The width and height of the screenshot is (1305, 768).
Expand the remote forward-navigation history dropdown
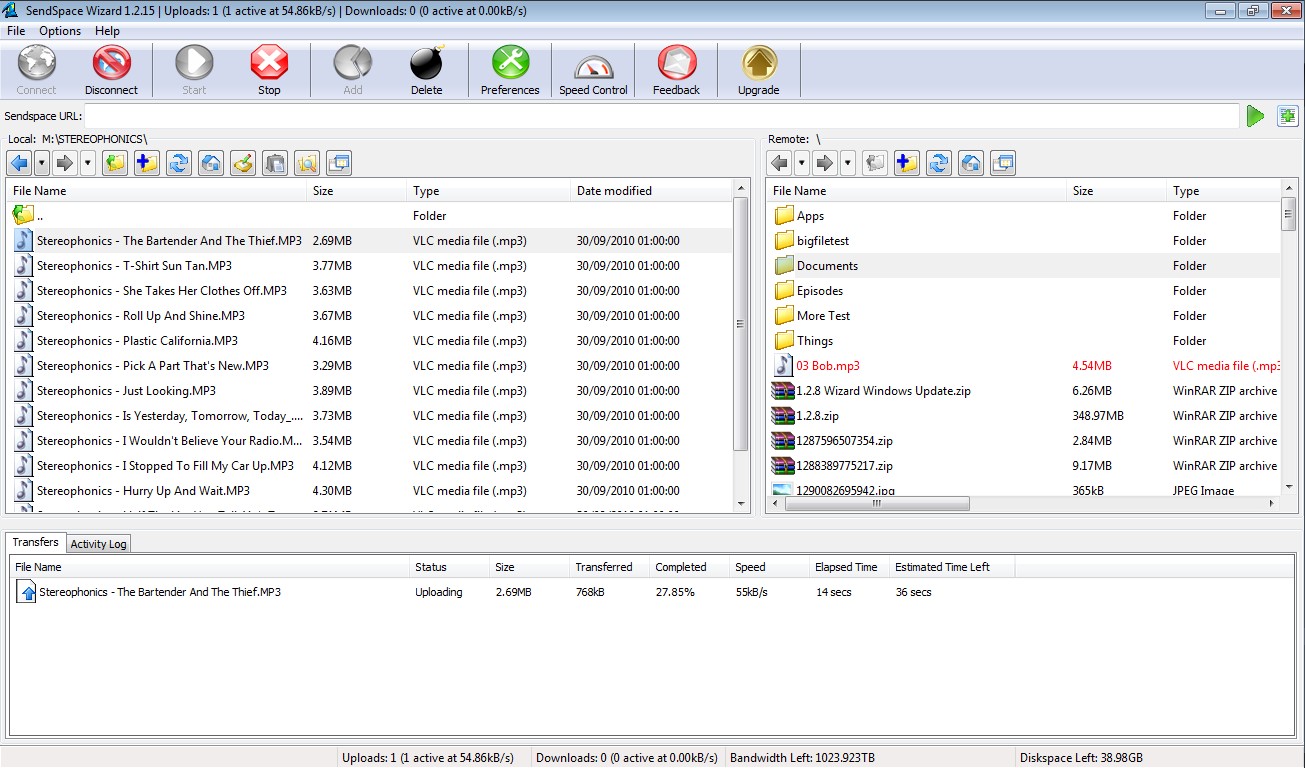pos(845,162)
